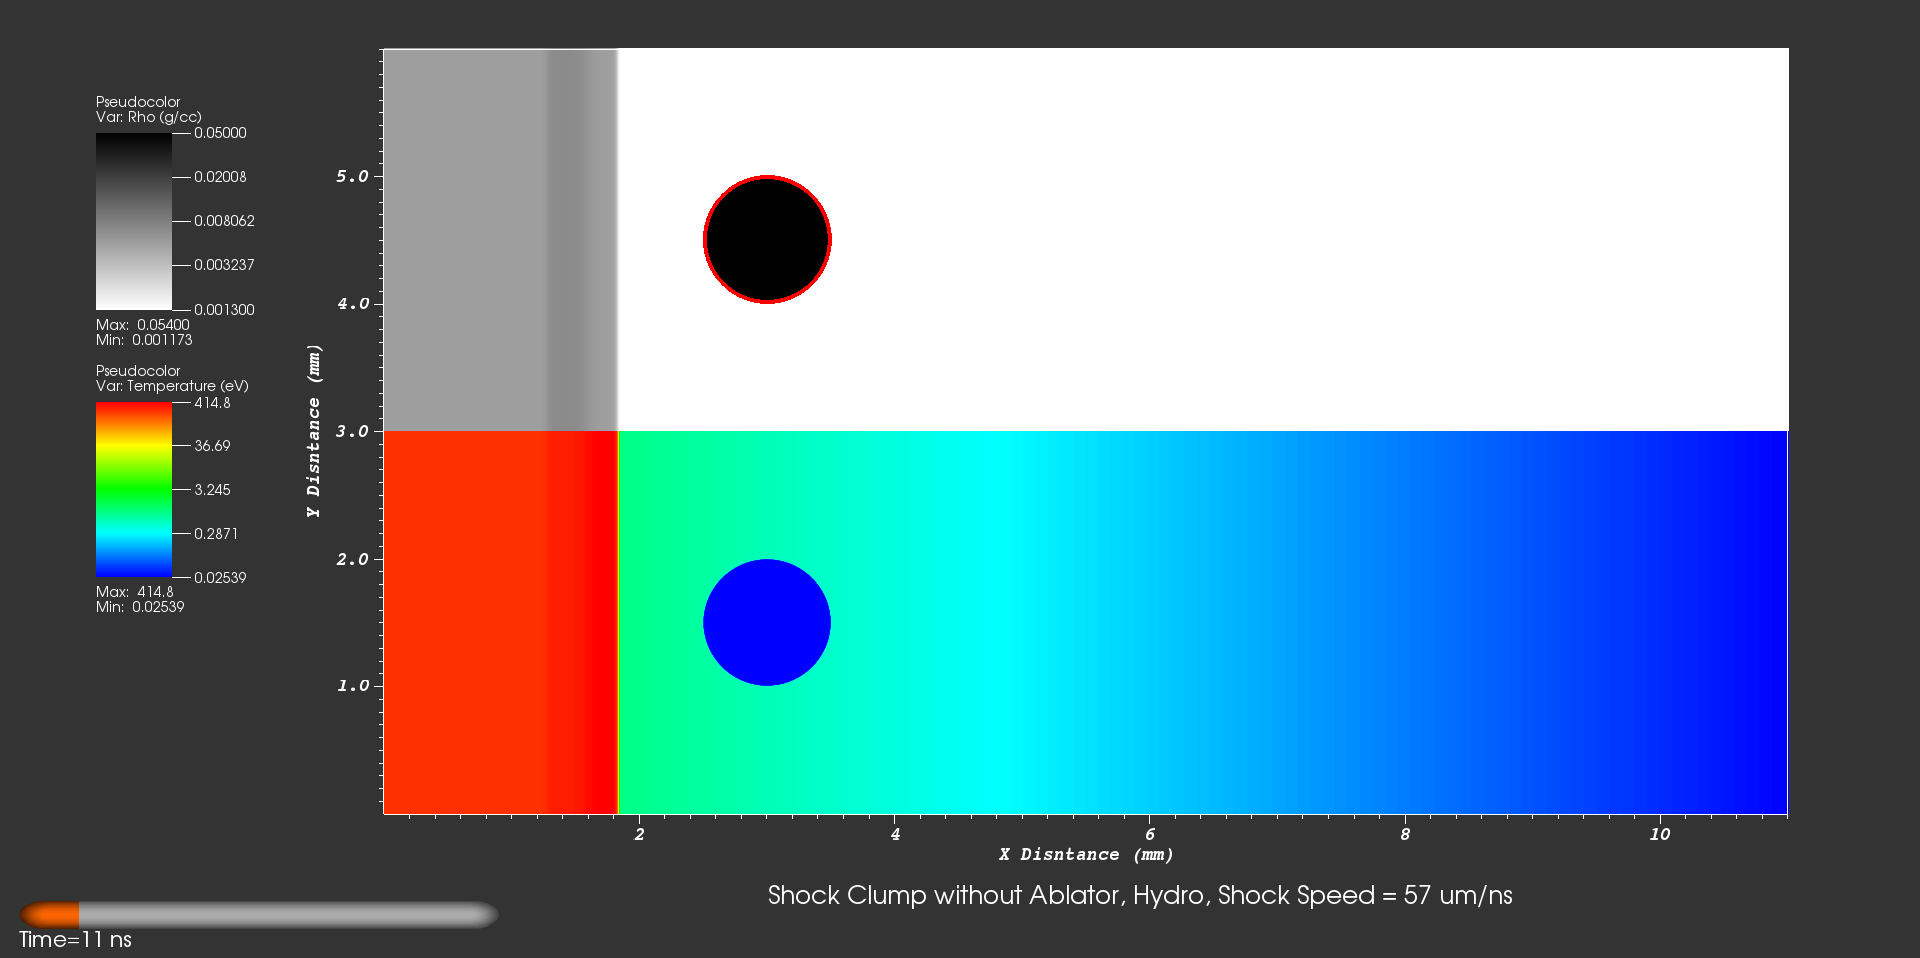Click the 0.02539 temperature legend tick value
This screenshot has height=958, width=1920.
click(x=220, y=578)
